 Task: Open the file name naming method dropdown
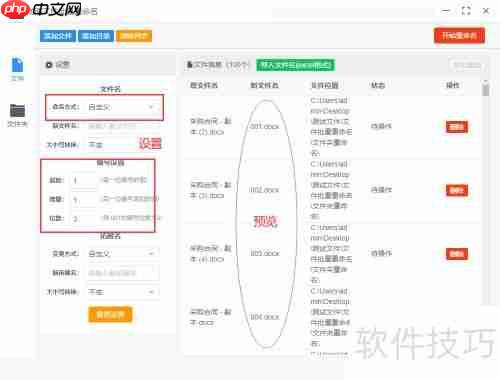click(122, 107)
